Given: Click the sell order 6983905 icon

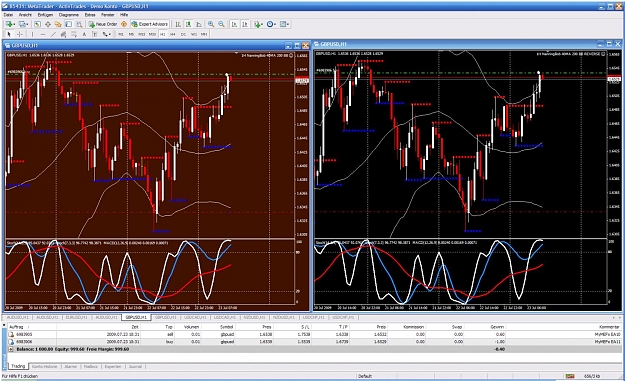Looking at the screenshot, I should 11,334.
